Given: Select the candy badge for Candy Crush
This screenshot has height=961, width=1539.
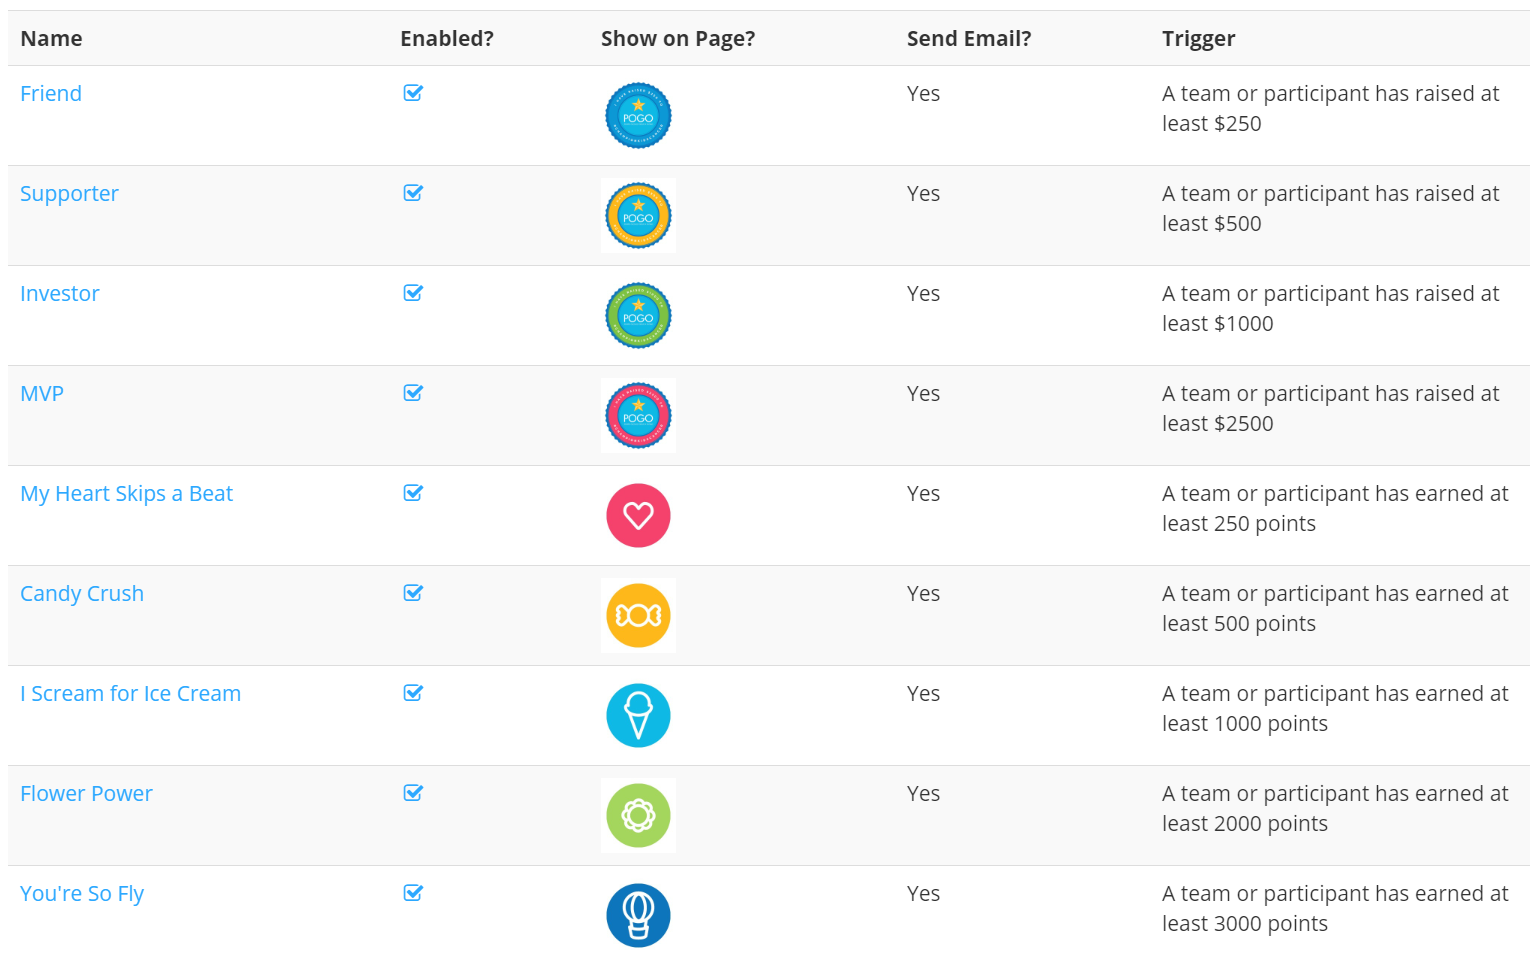Looking at the screenshot, I should tap(638, 615).
